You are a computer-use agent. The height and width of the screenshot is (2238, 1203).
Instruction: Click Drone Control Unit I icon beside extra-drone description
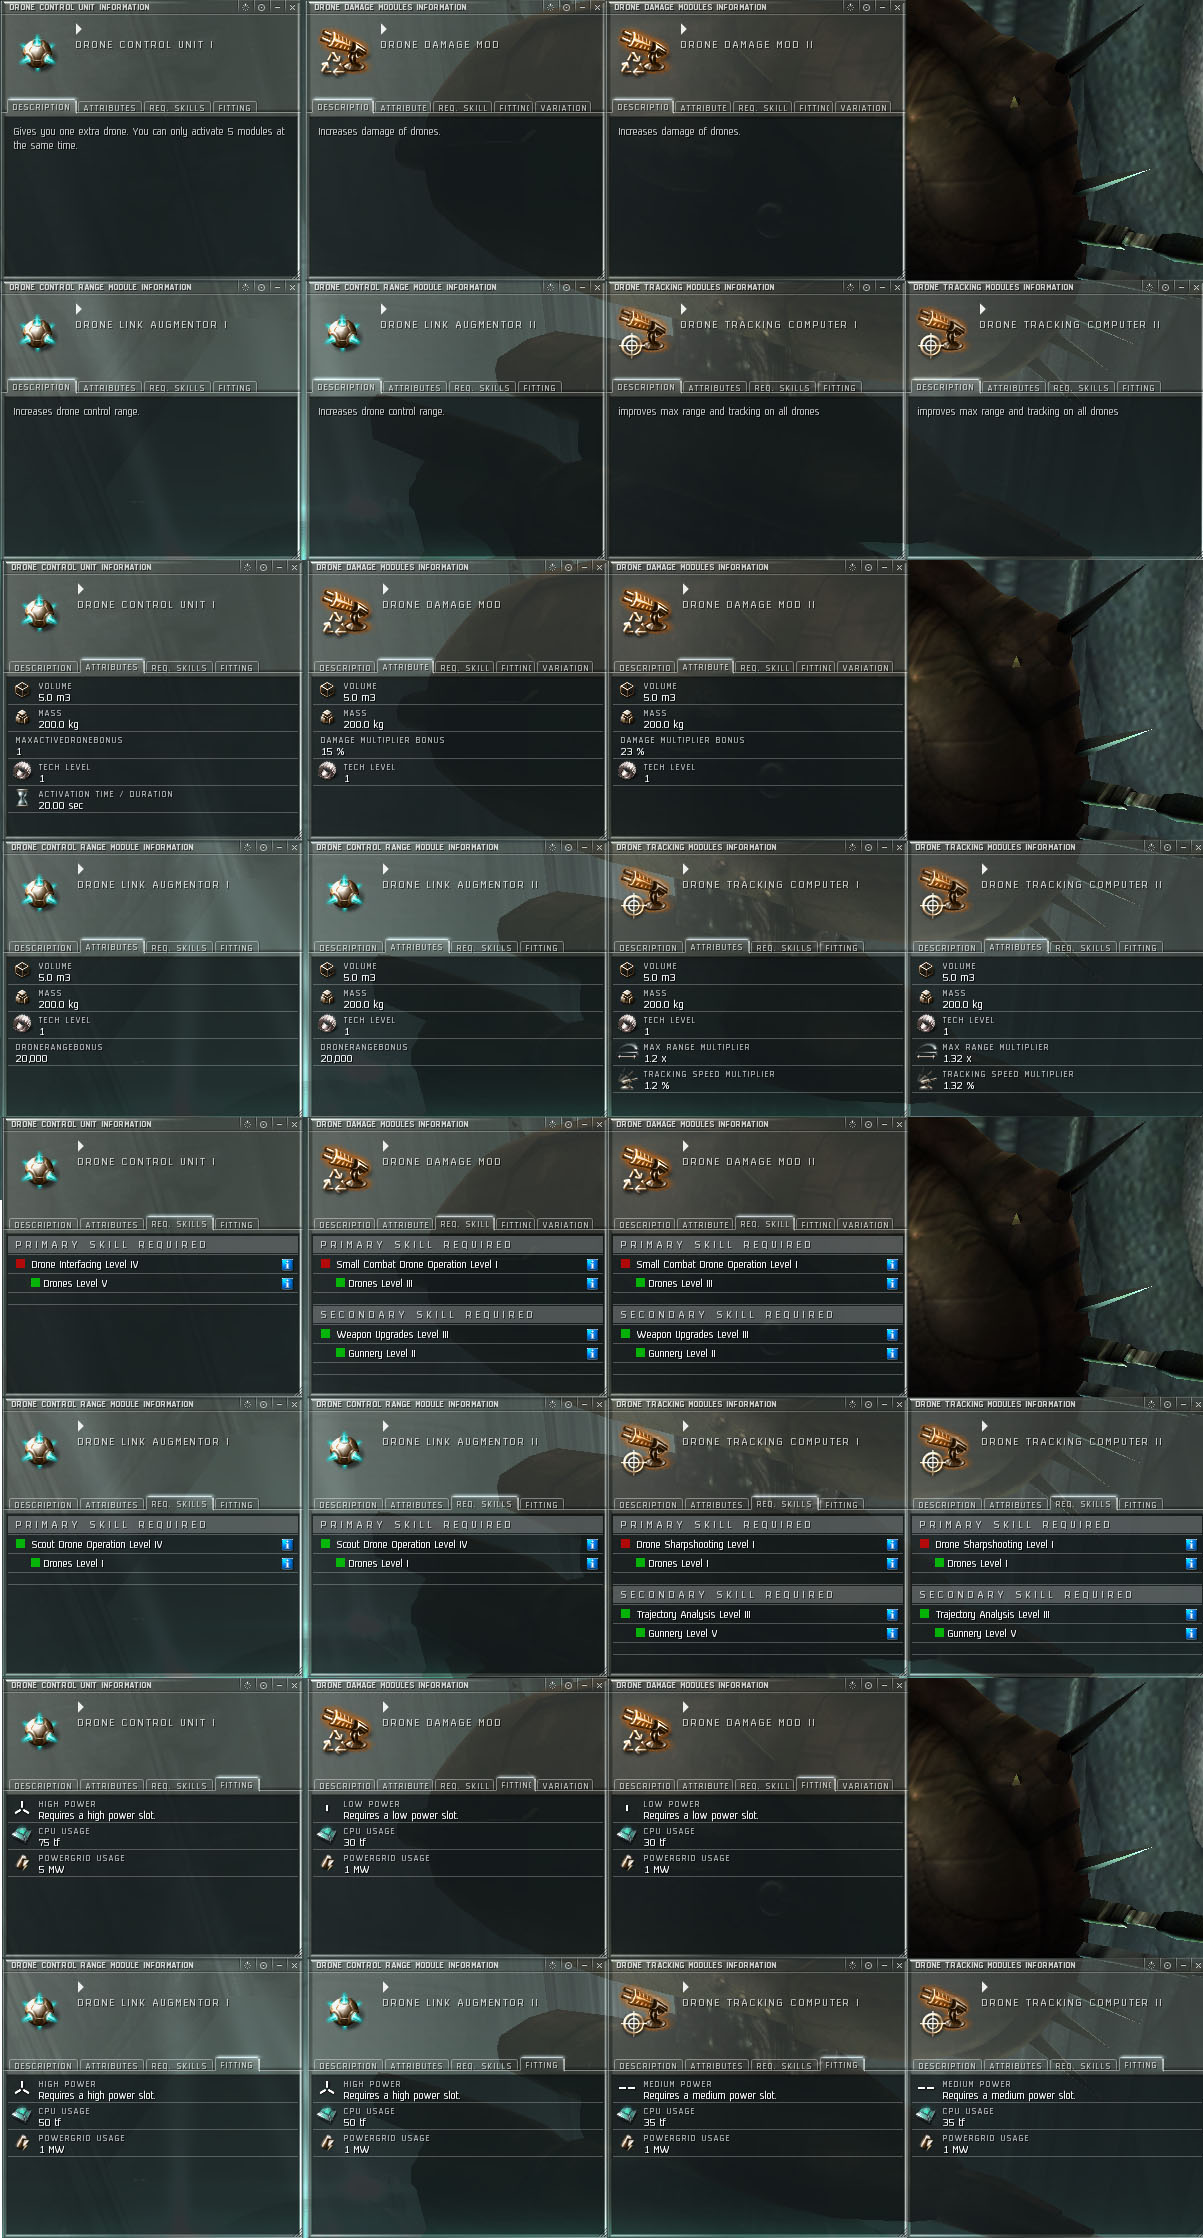tap(39, 51)
